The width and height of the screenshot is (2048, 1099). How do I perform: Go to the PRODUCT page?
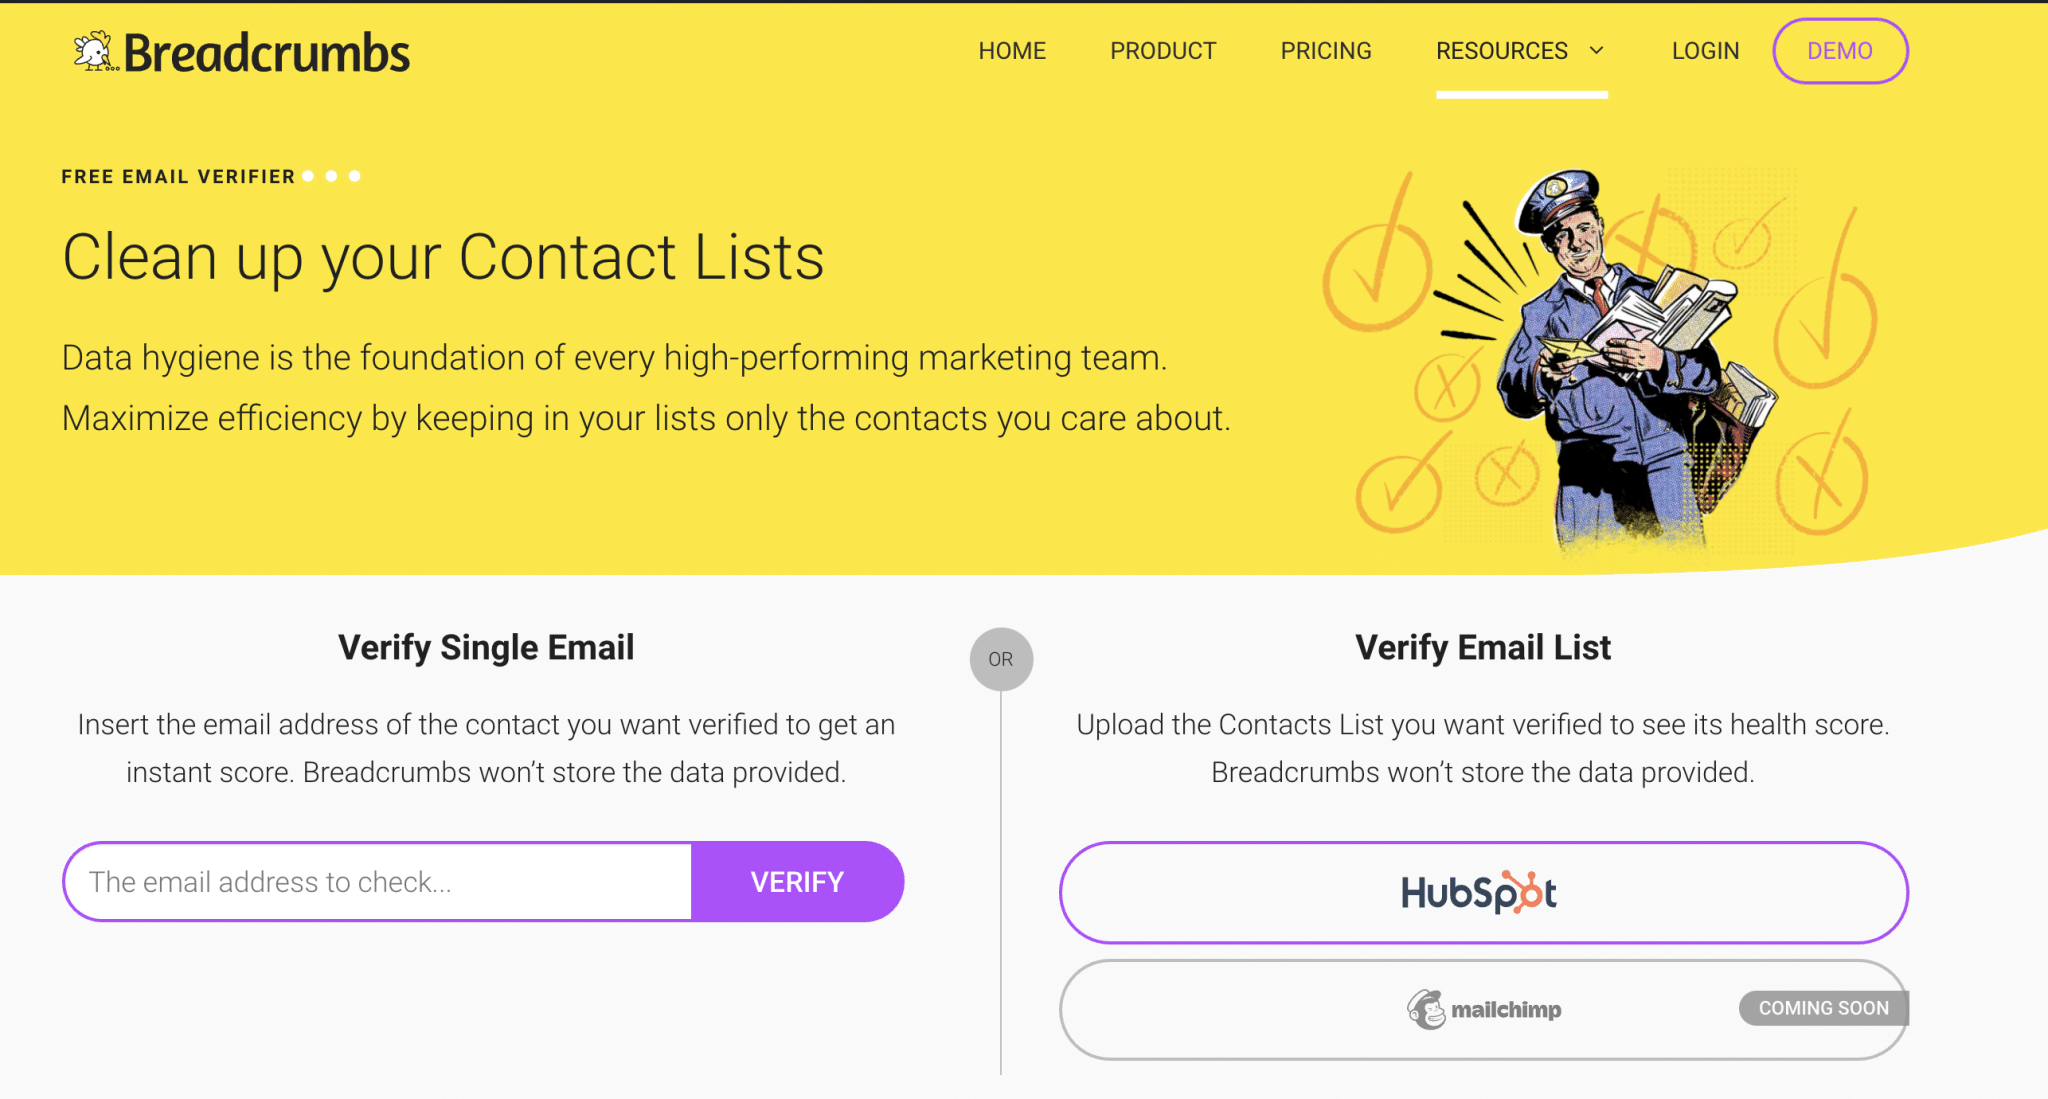tap(1163, 51)
